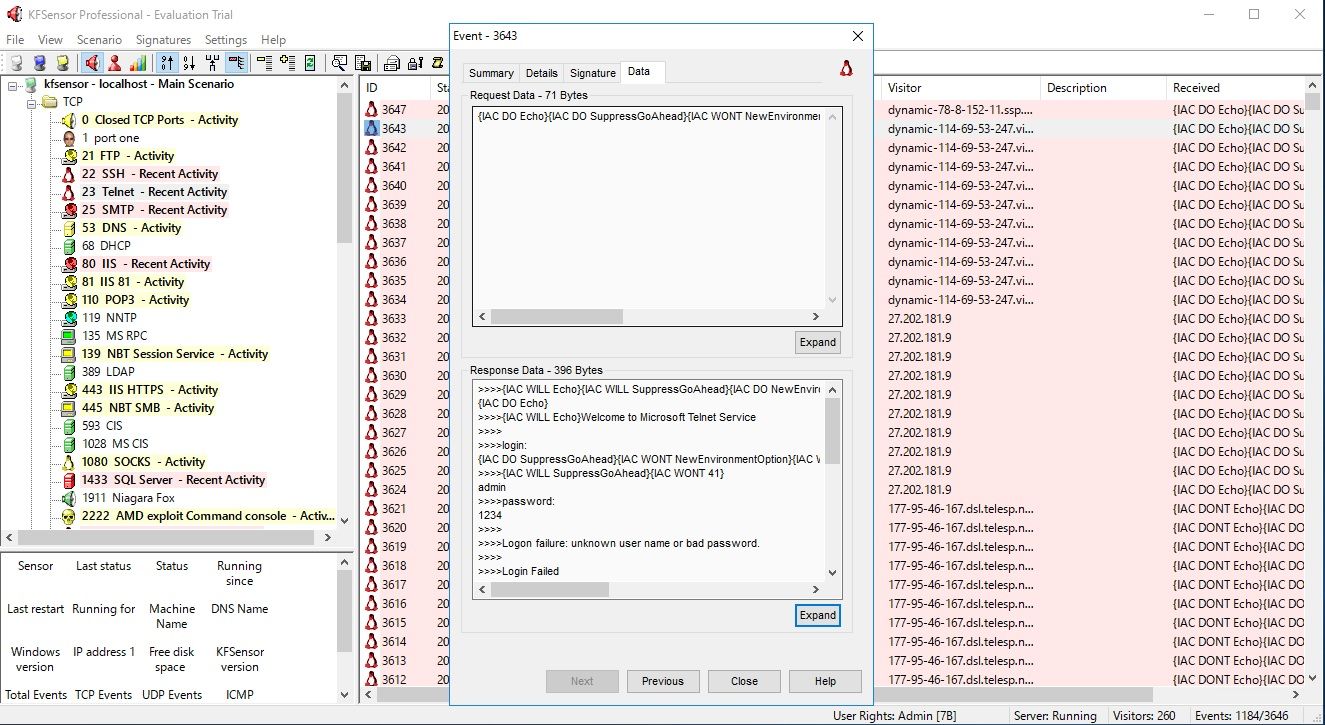Image resolution: width=1325 pixels, height=725 pixels.
Task: Click Request Data horizontal scrollbar thumb
Action: pyautogui.click(x=557, y=317)
